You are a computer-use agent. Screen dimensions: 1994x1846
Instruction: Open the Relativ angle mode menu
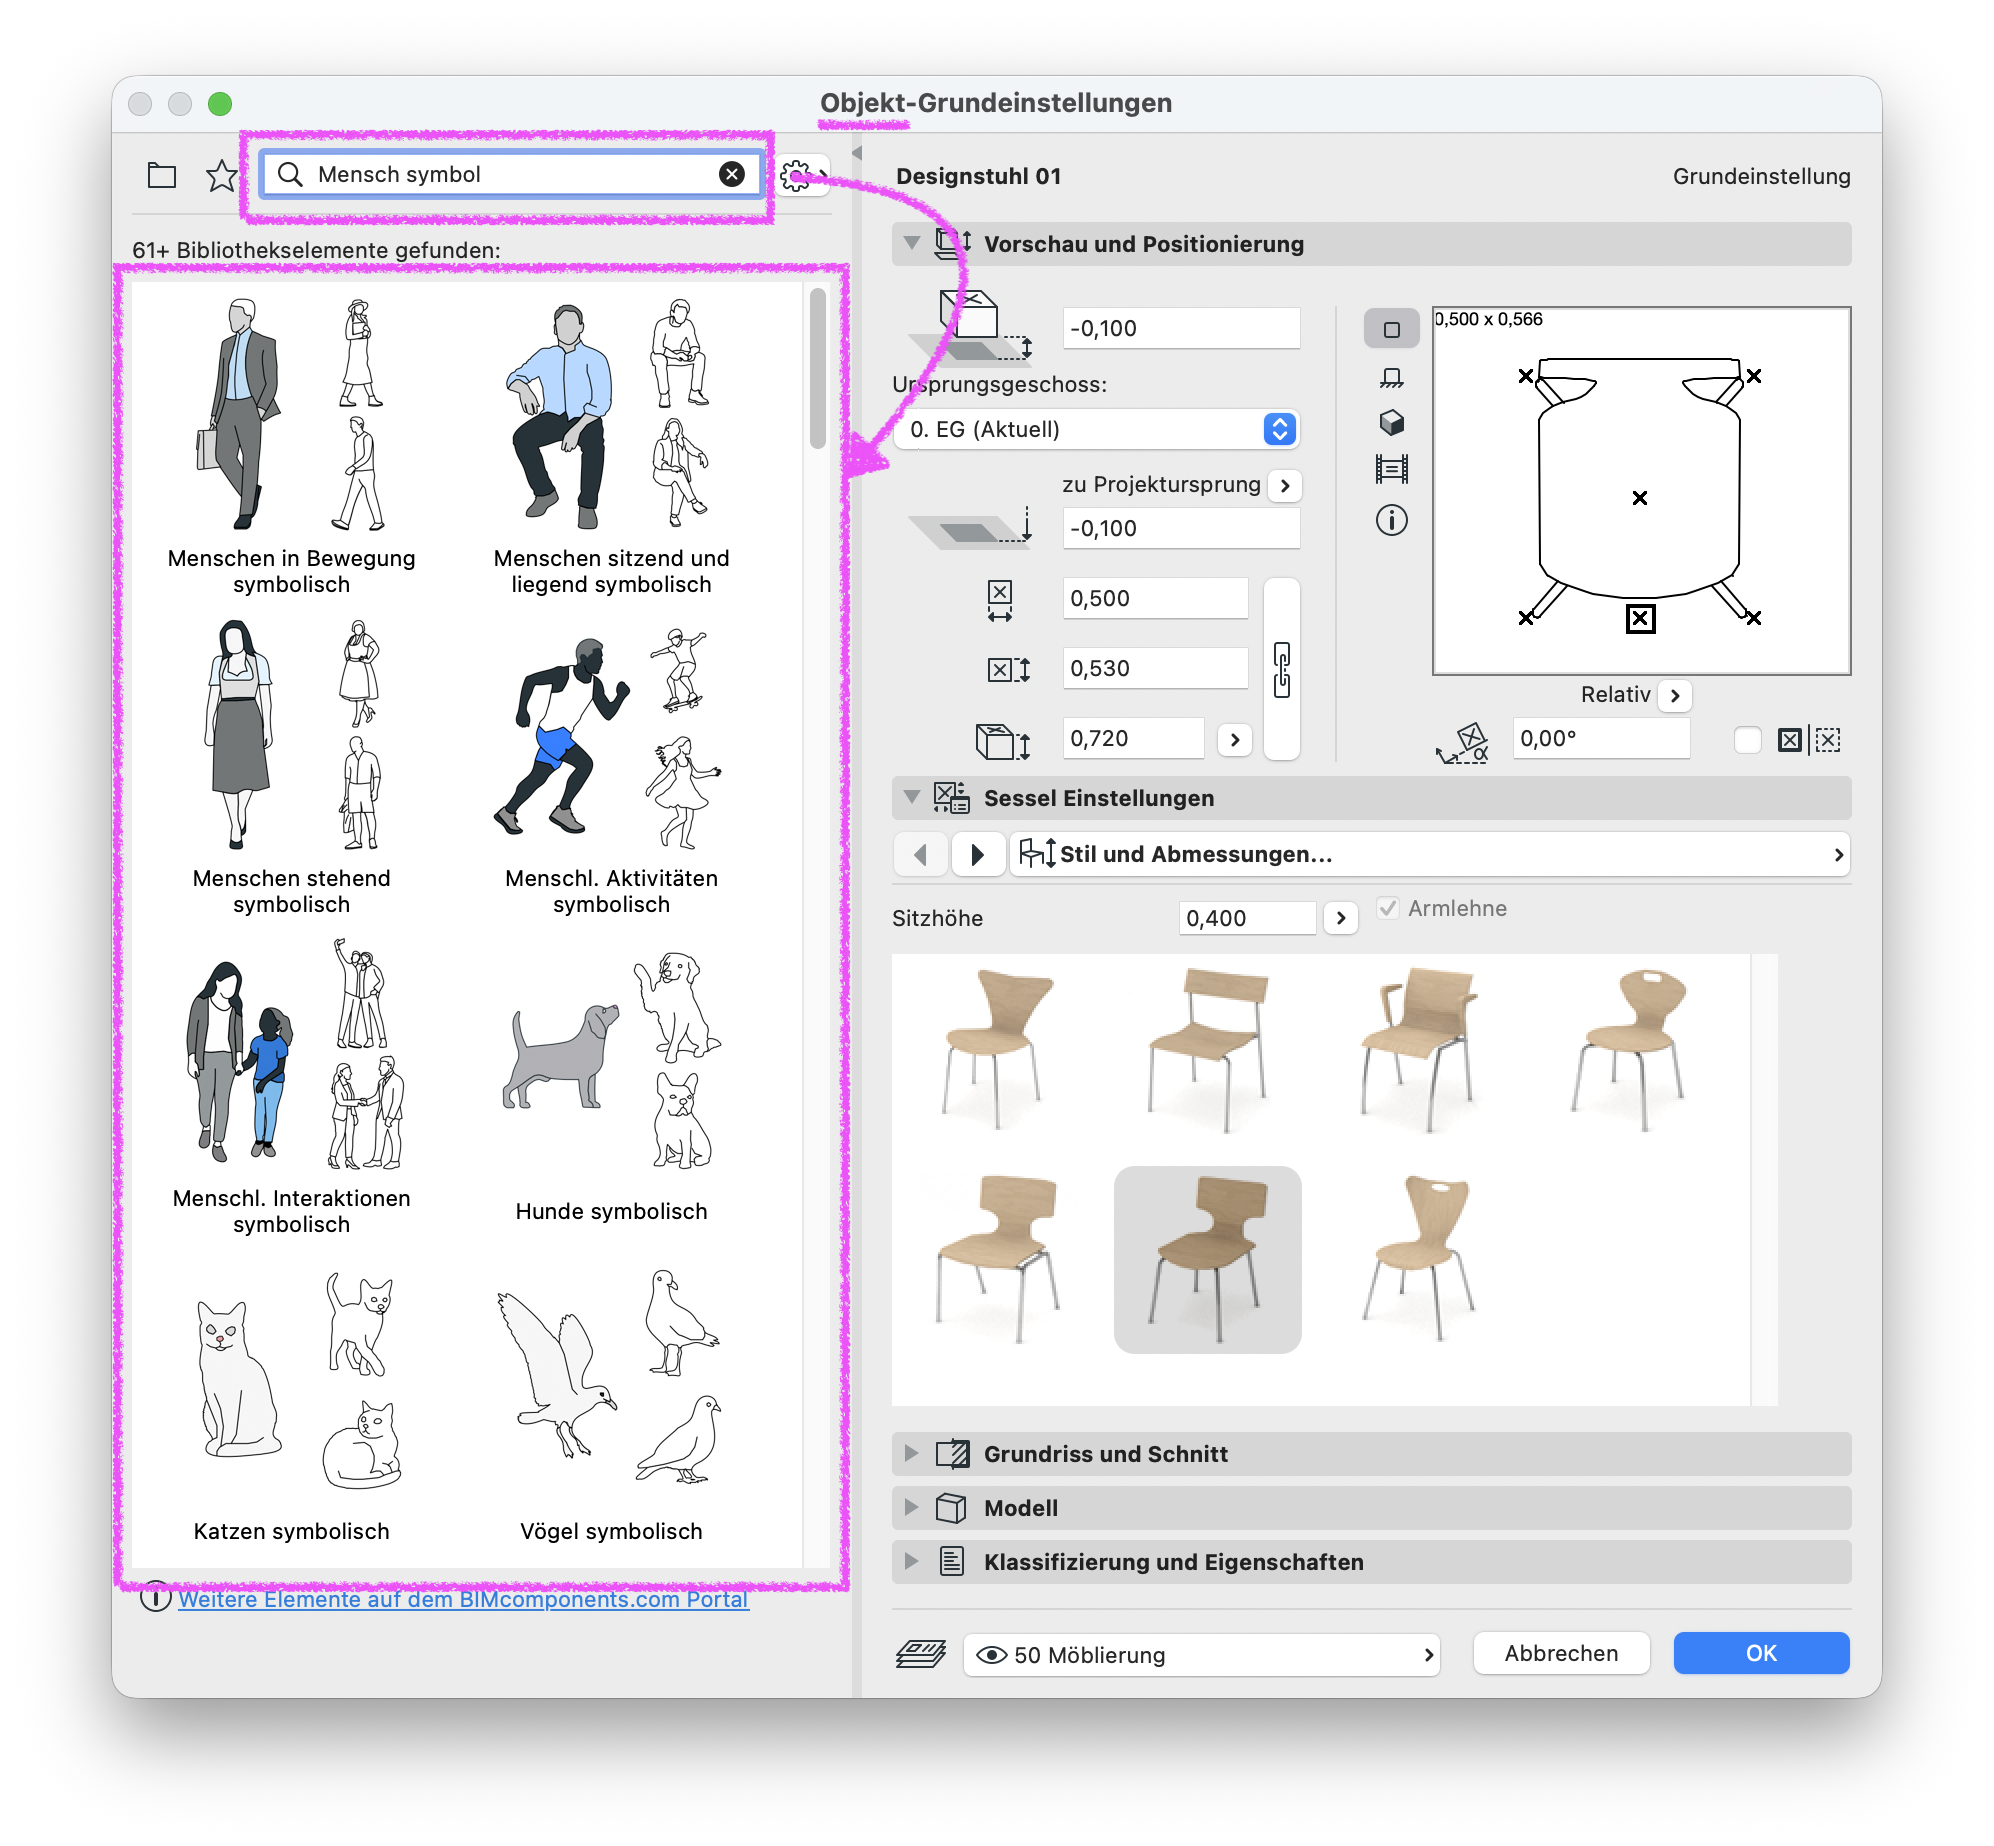click(x=1675, y=695)
